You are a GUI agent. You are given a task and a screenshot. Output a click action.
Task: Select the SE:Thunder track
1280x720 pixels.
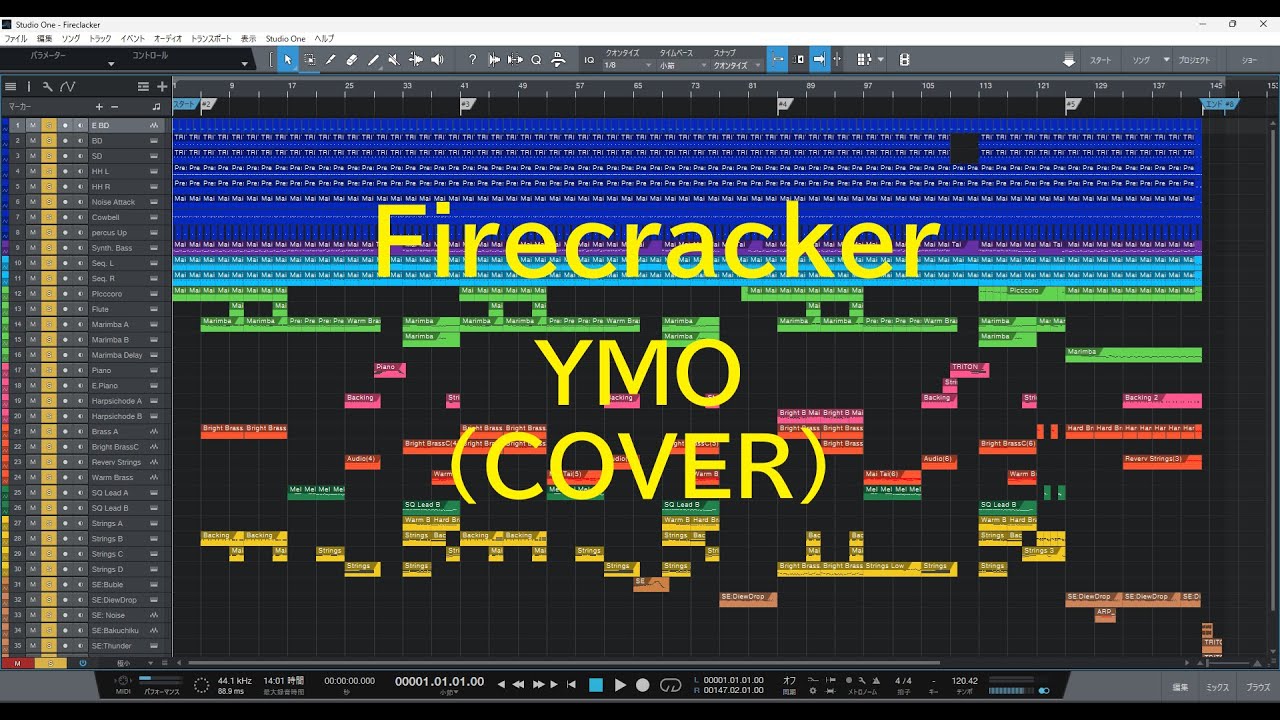point(112,646)
